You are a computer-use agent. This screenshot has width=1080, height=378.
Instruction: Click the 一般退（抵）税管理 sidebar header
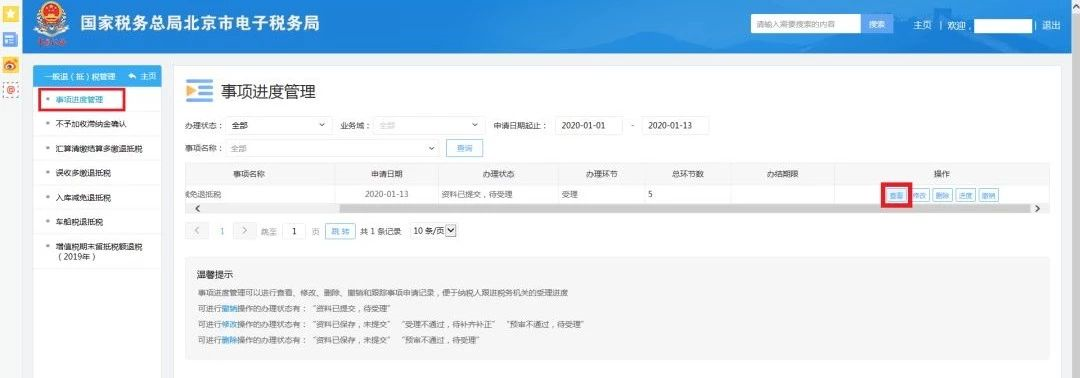80,76
